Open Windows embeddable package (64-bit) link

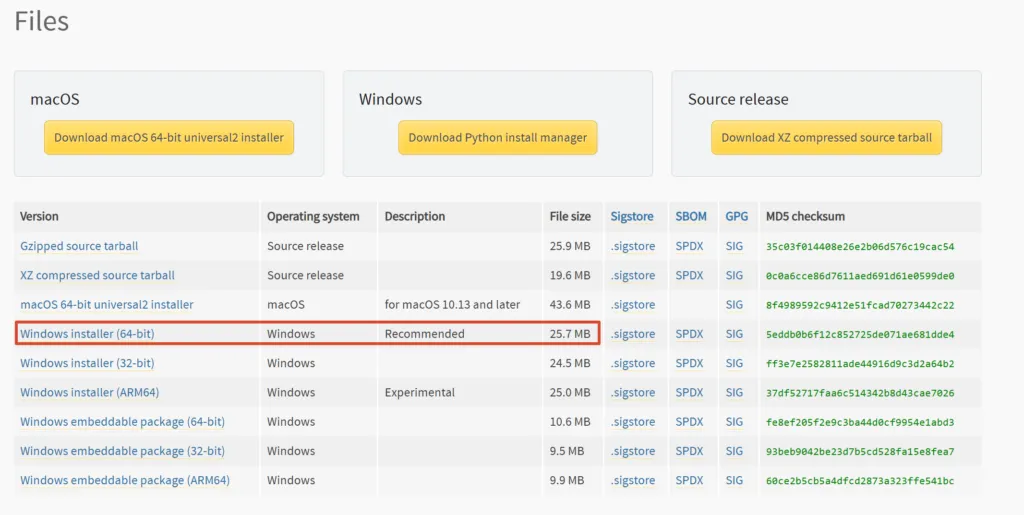point(122,422)
